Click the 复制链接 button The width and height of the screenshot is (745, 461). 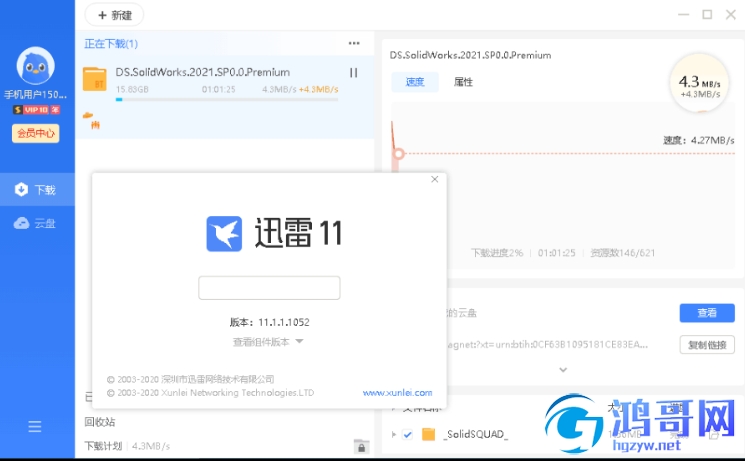click(707, 345)
